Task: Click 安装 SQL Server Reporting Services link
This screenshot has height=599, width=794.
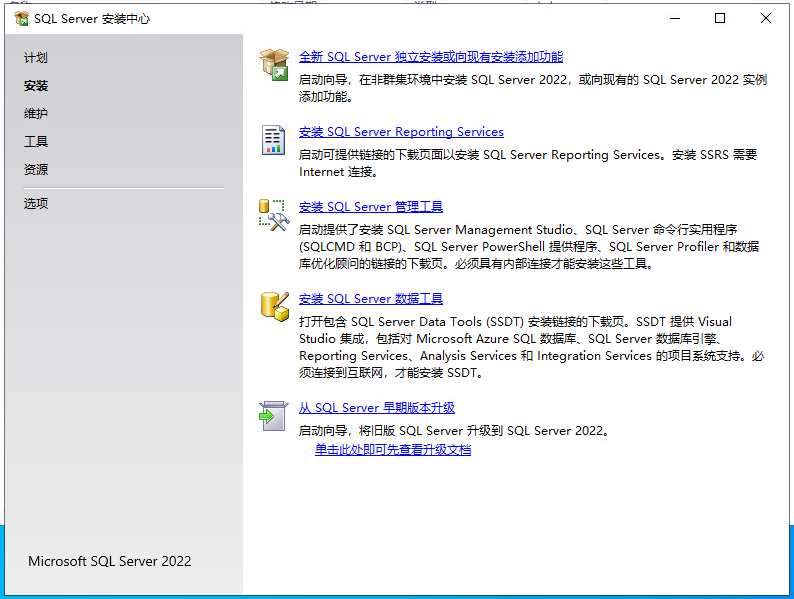Action: 401,132
